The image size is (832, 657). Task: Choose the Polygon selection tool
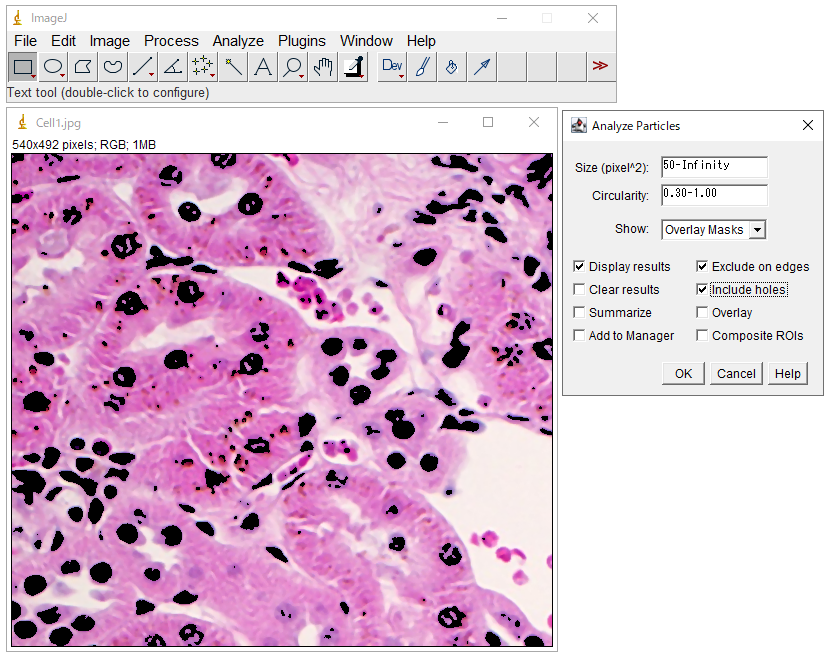[x=83, y=67]
